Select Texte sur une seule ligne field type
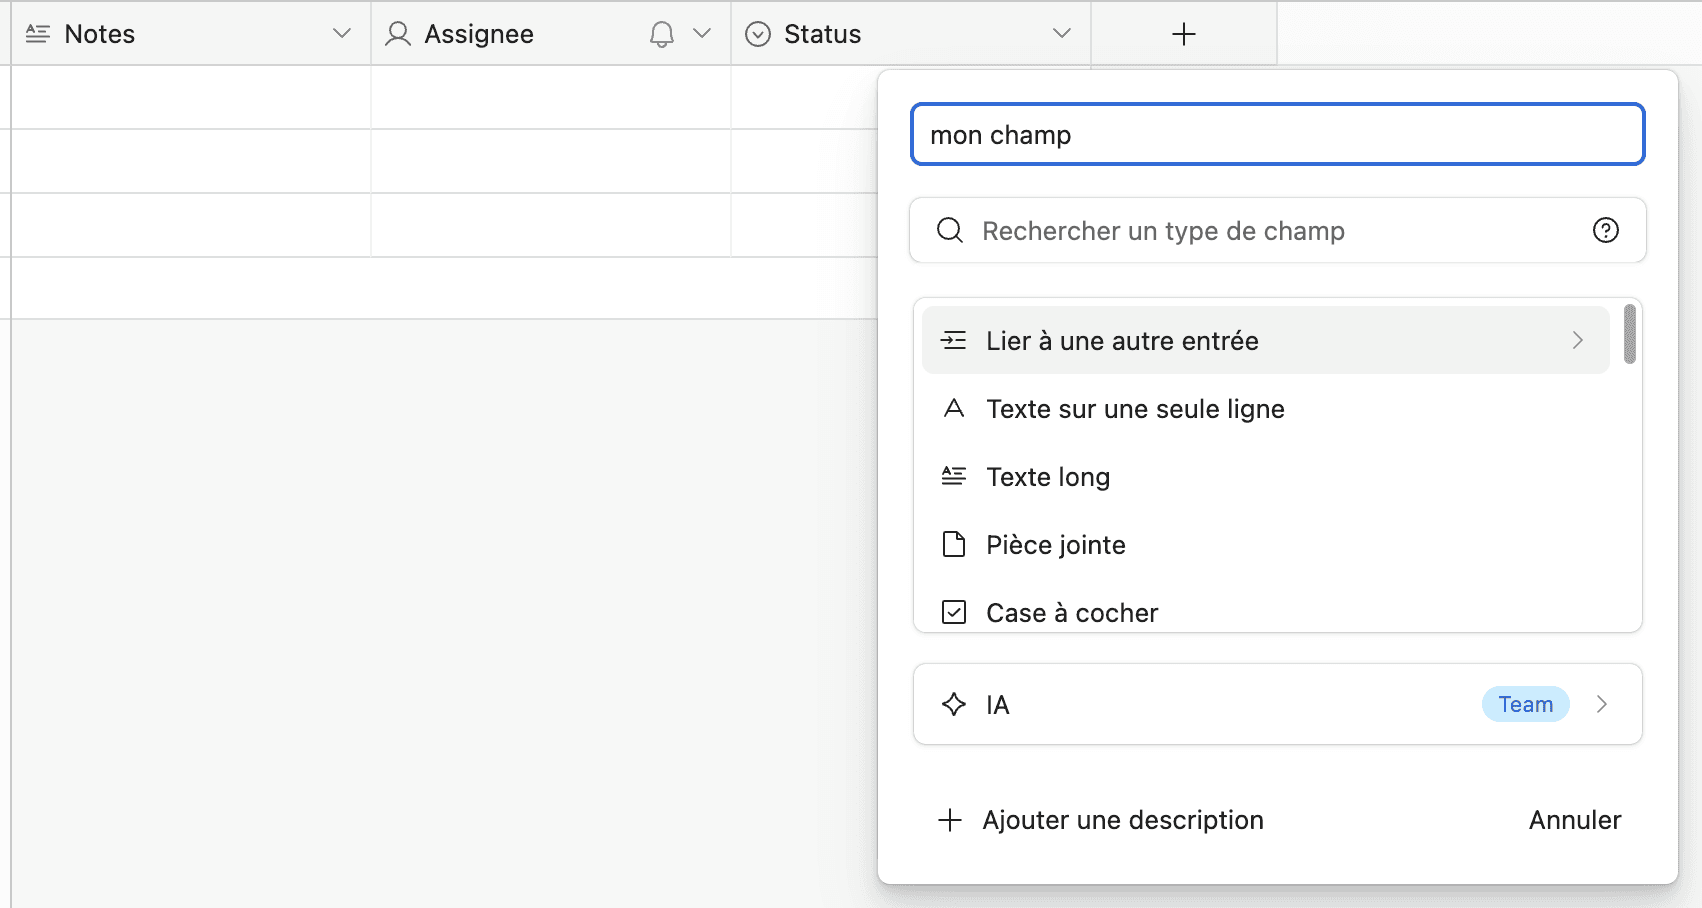1702x908 pixels. (1265, 408)
